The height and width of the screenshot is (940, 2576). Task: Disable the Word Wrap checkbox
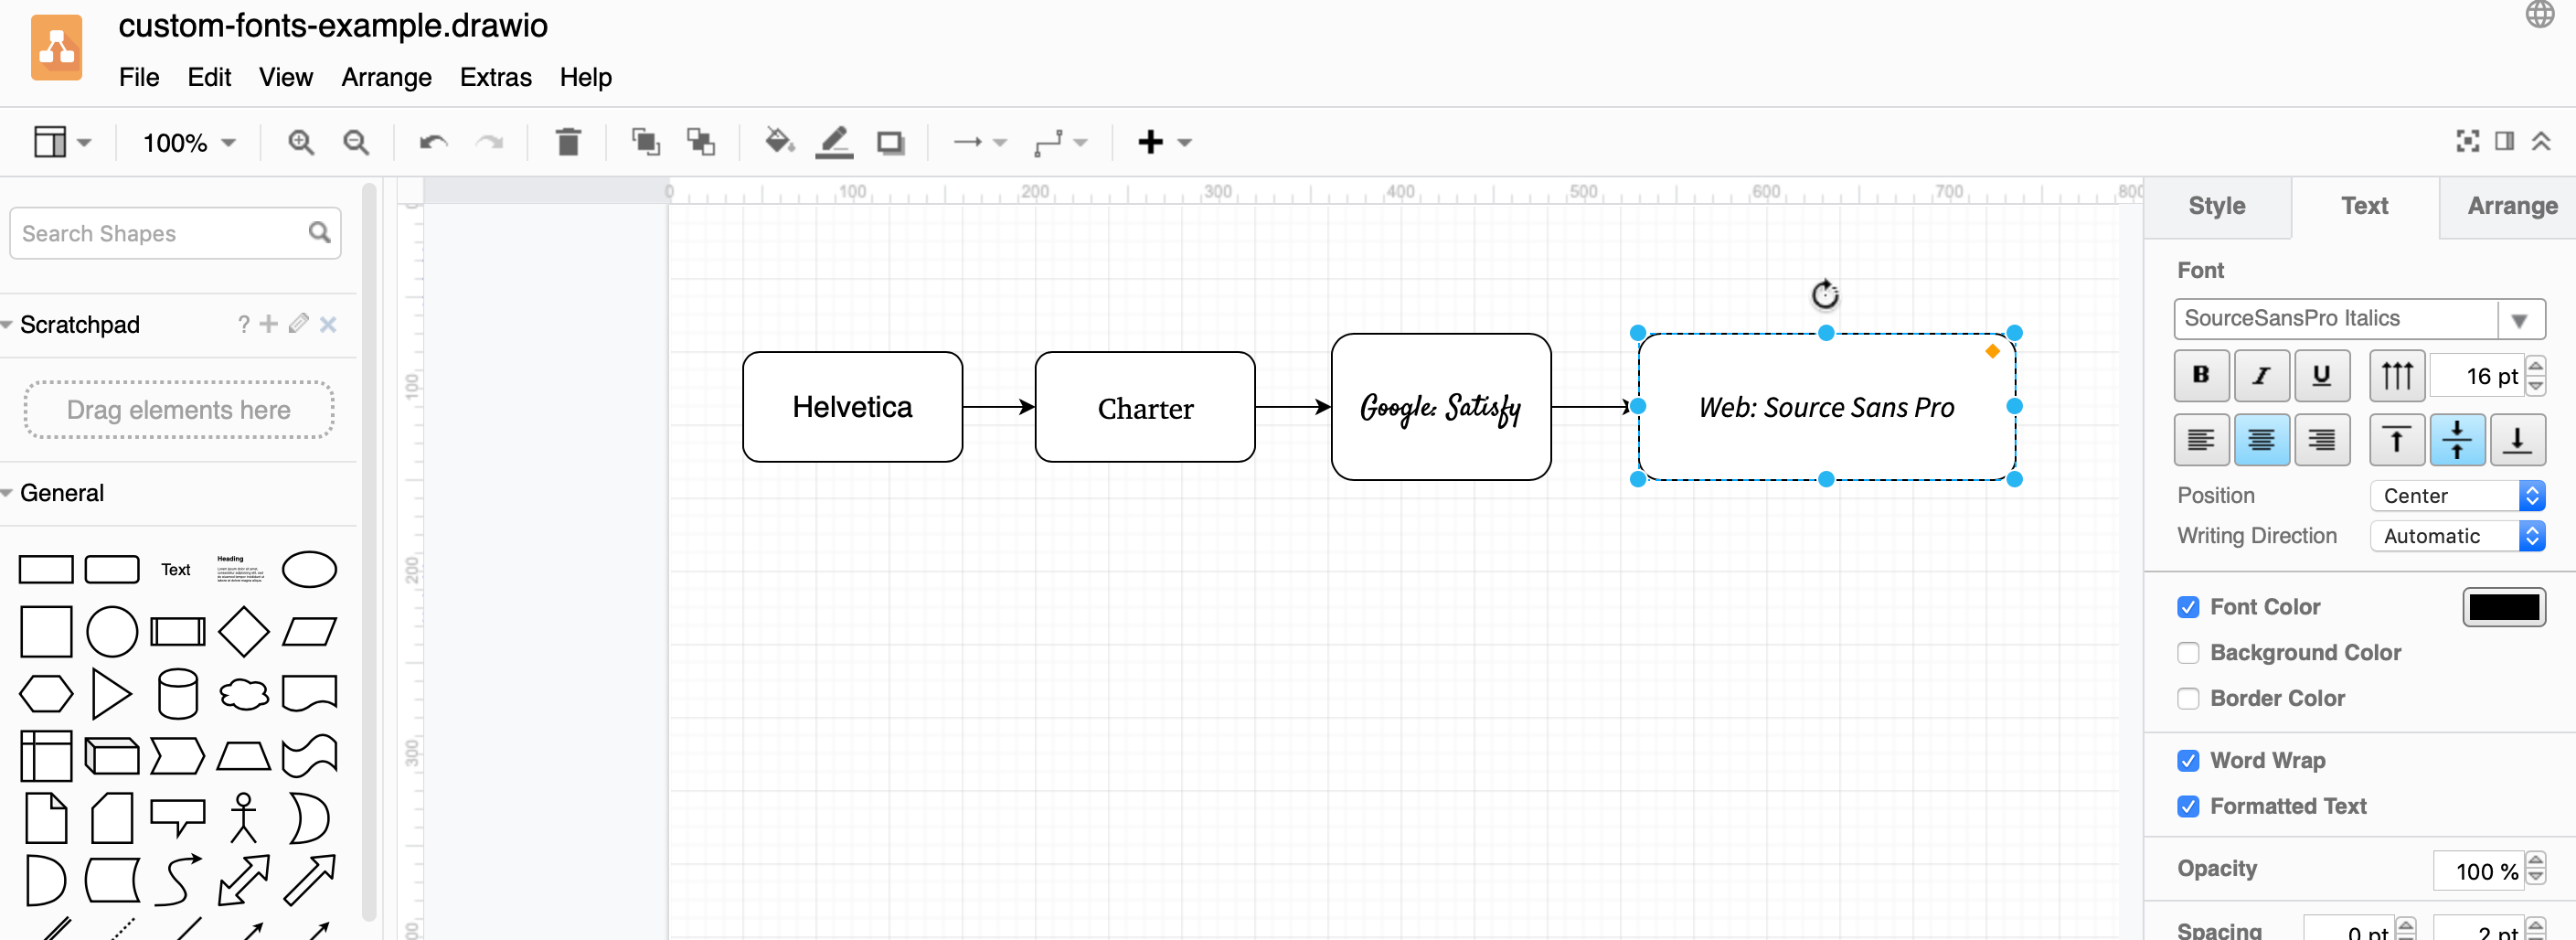(2189, 760)
